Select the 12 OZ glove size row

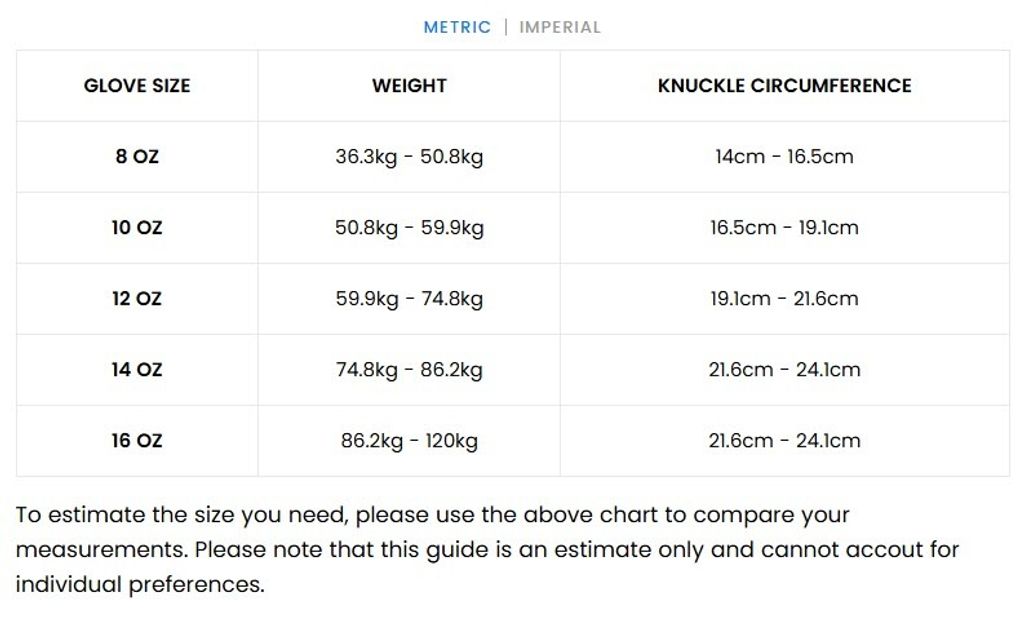pyautogui.click(x=137, y=298)
